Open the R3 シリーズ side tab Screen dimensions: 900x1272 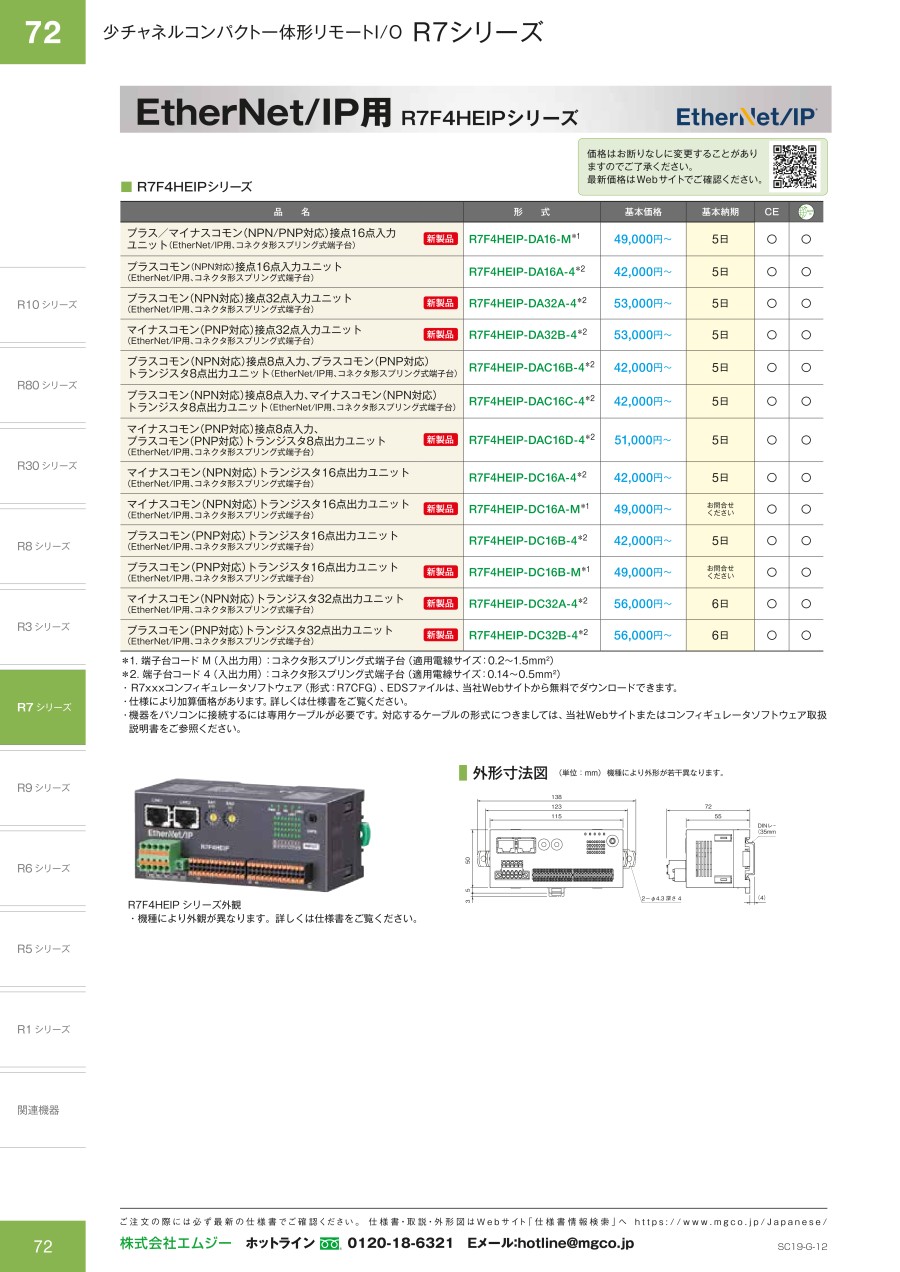[x=43, y=627]
